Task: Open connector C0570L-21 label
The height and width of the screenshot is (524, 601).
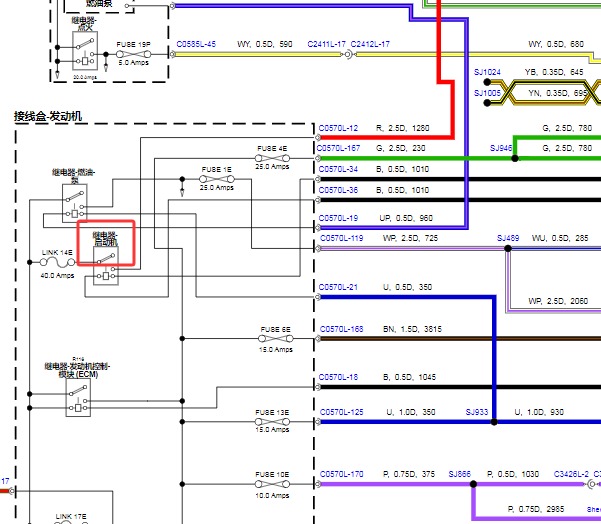Action: click(x=338, y=287)
